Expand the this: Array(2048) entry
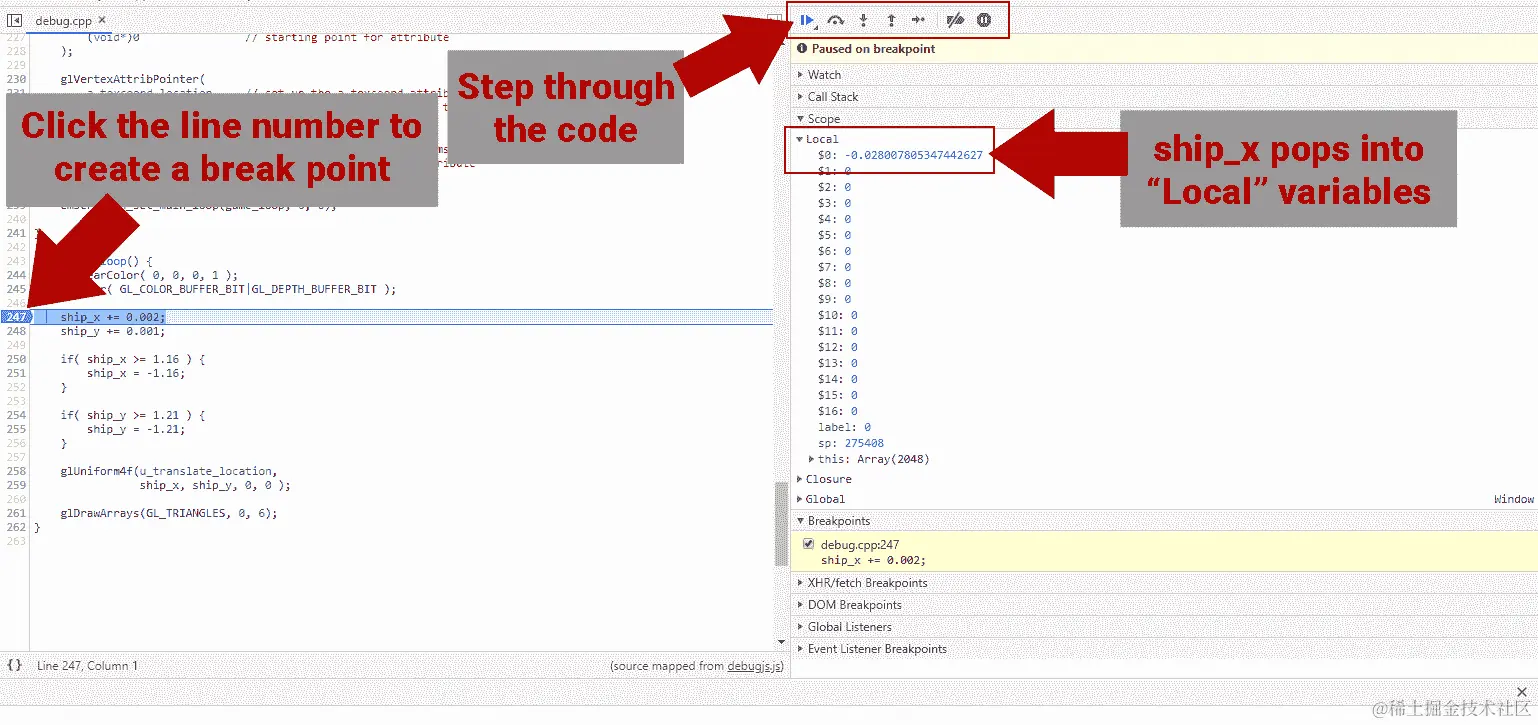The height and width of the screenshot is (725, 1538). [812, 459]
